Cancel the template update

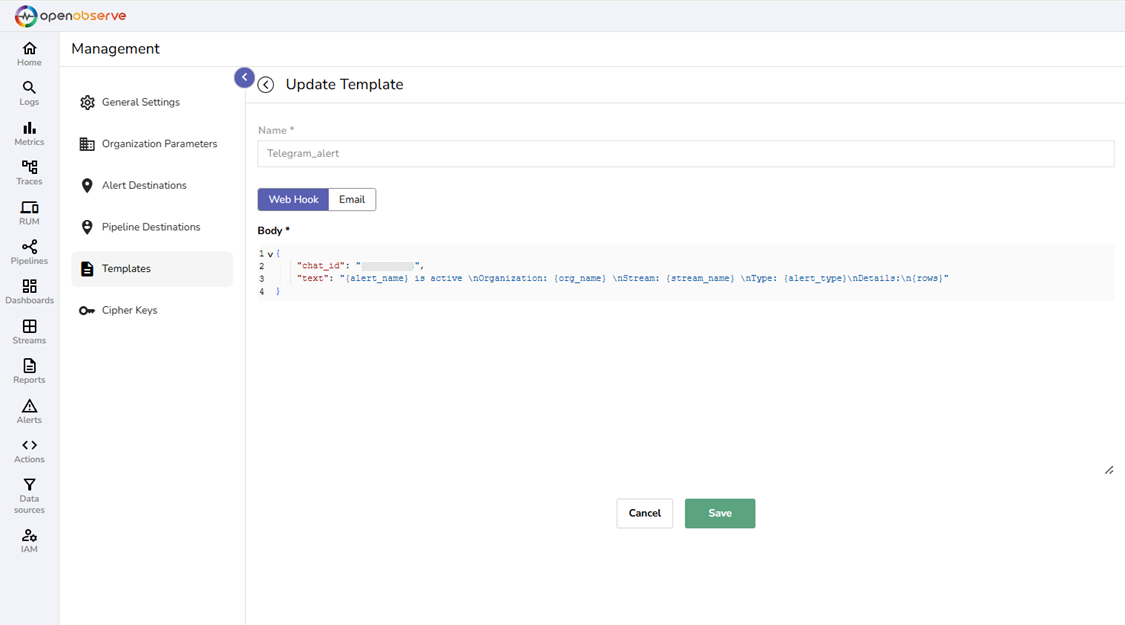644,513
